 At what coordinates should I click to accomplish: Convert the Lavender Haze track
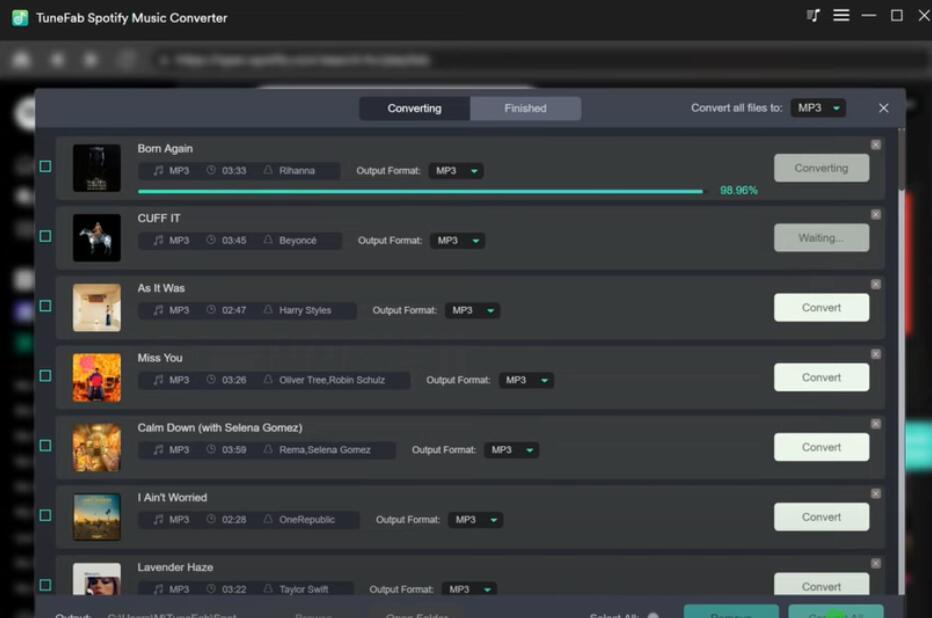pyautogui.click(x=821, y=585)
